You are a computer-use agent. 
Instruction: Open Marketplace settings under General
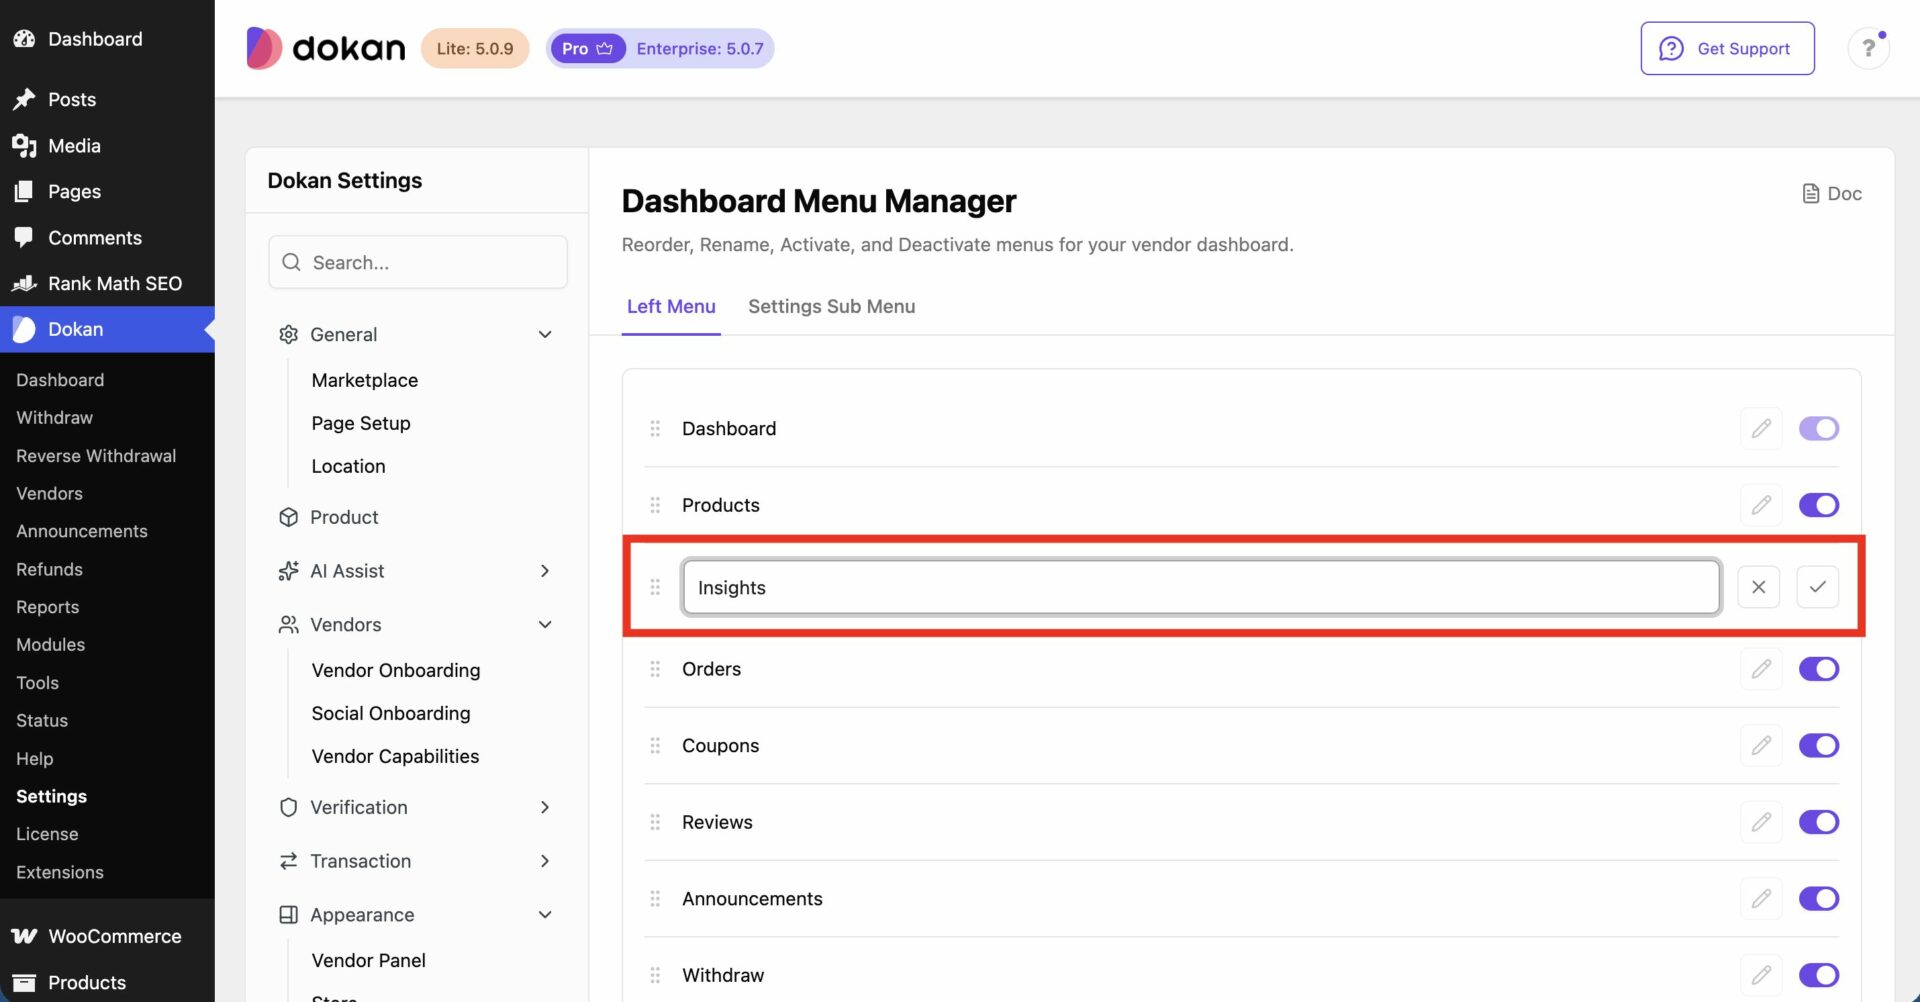[x=364, y=381]
